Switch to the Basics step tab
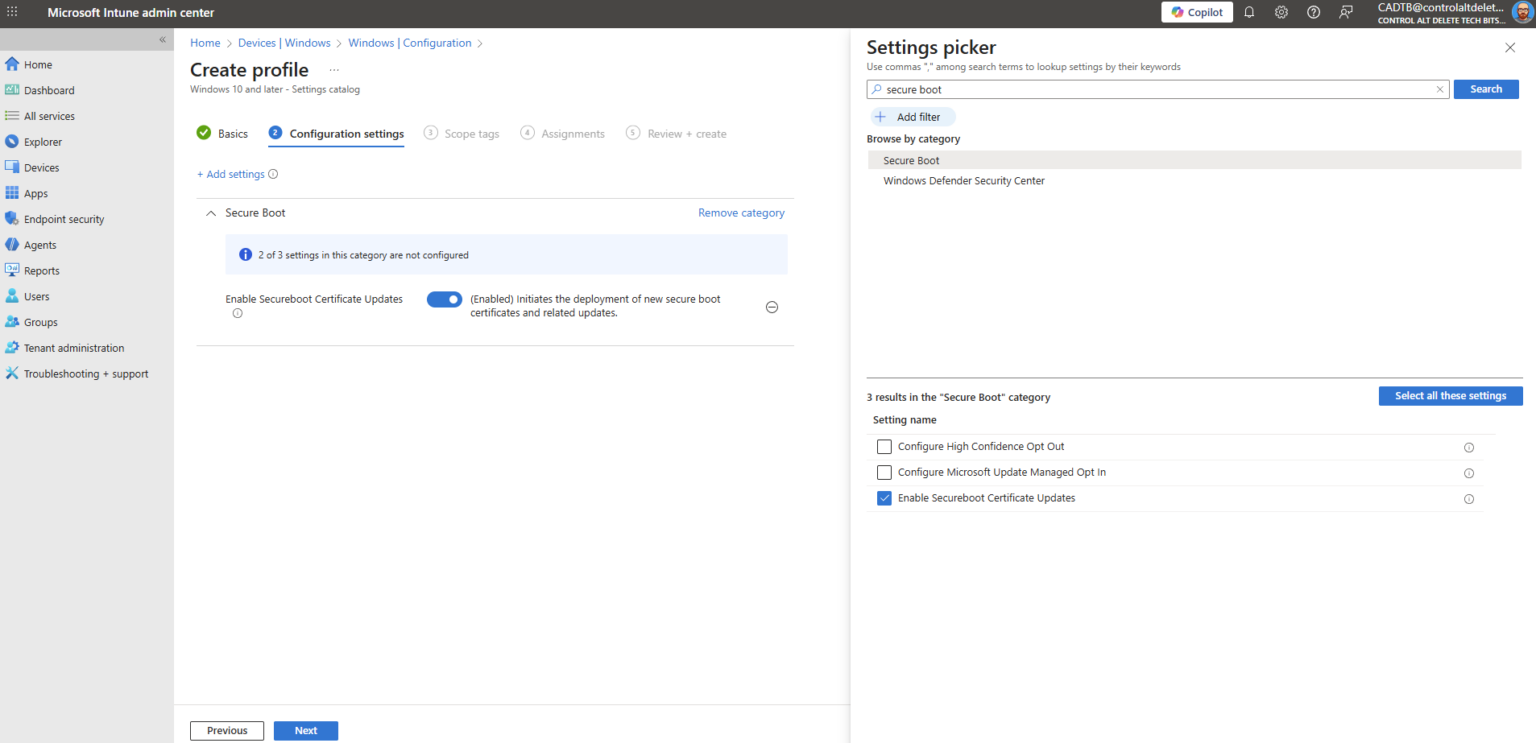 coord(222,133)
